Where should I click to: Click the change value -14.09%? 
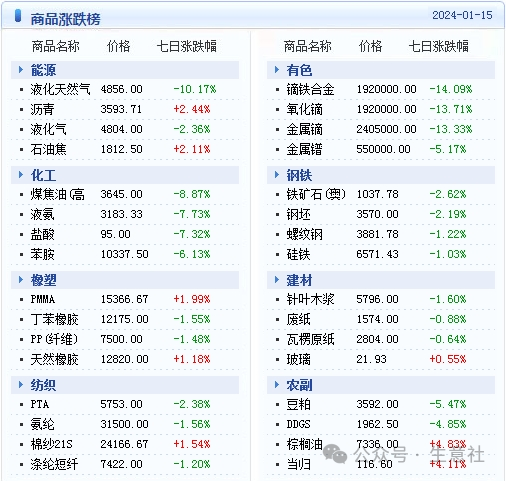pos(450,89)
